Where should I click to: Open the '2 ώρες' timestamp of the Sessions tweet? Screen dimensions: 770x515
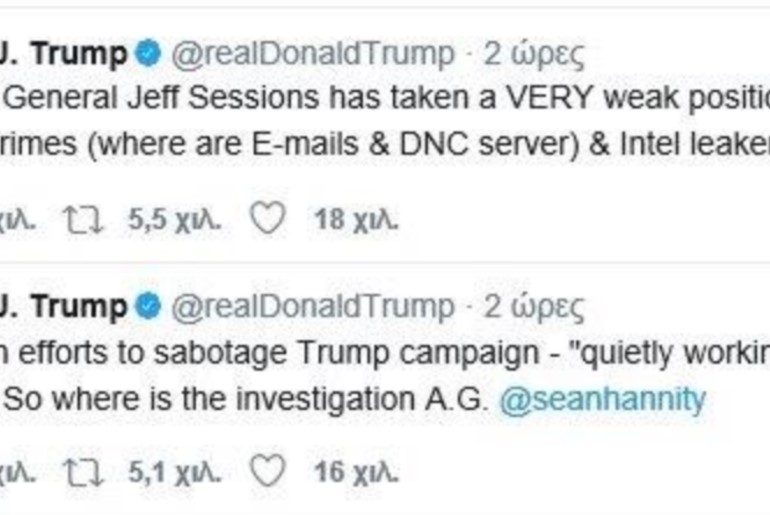click(x=534, y=55)
